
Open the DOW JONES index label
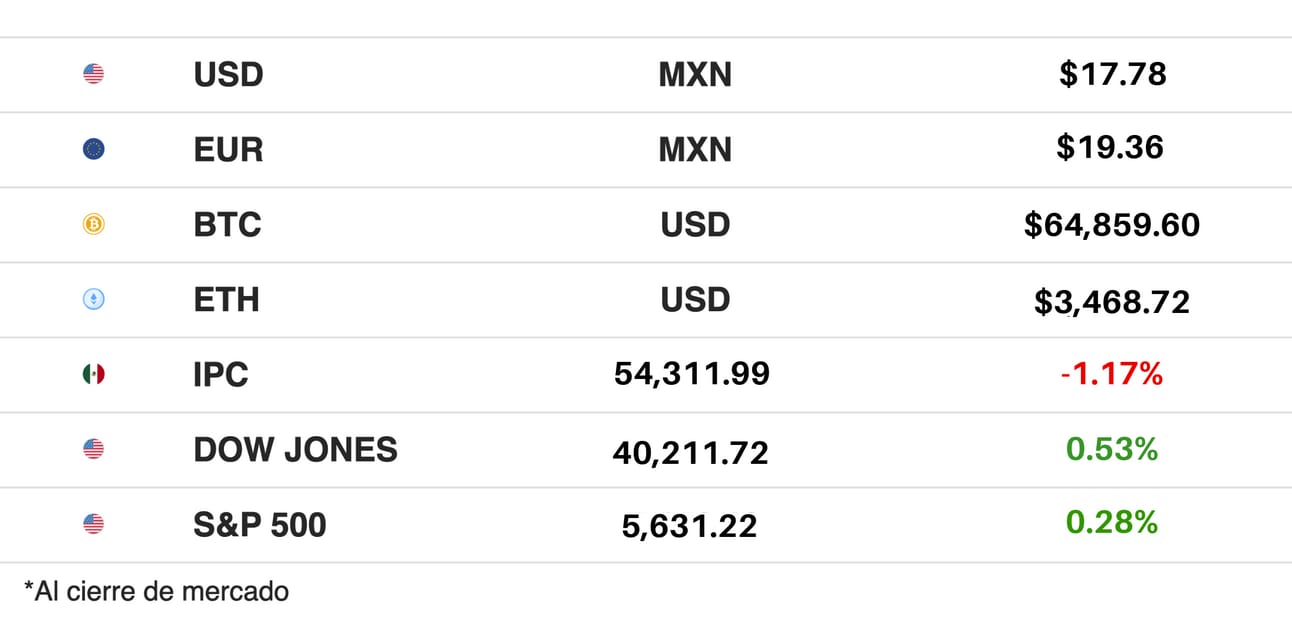tap(295, 450)
